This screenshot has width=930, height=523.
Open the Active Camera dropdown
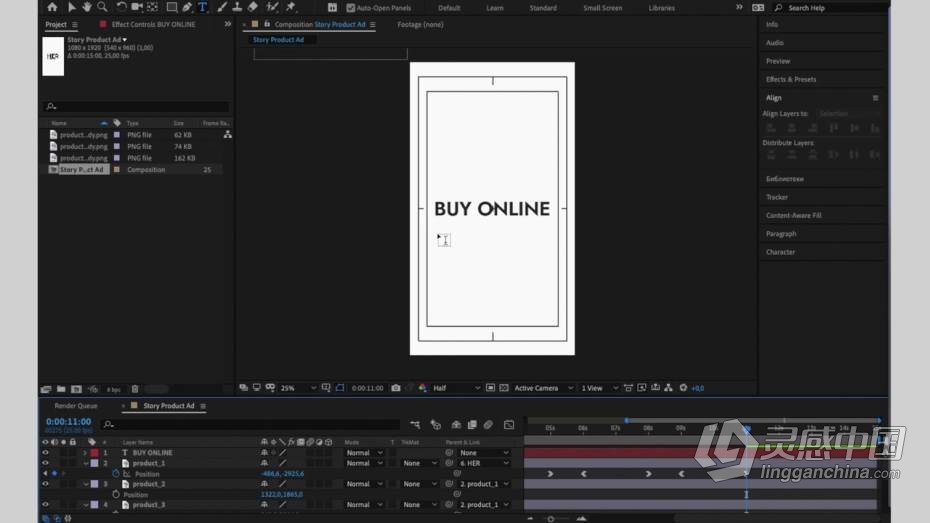543,388
